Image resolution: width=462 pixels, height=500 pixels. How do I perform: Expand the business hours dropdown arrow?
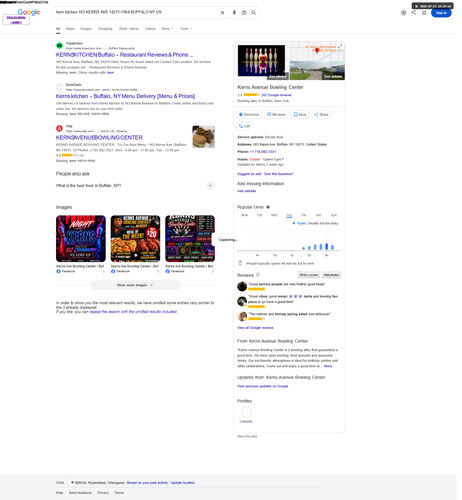tap(283, 159)
